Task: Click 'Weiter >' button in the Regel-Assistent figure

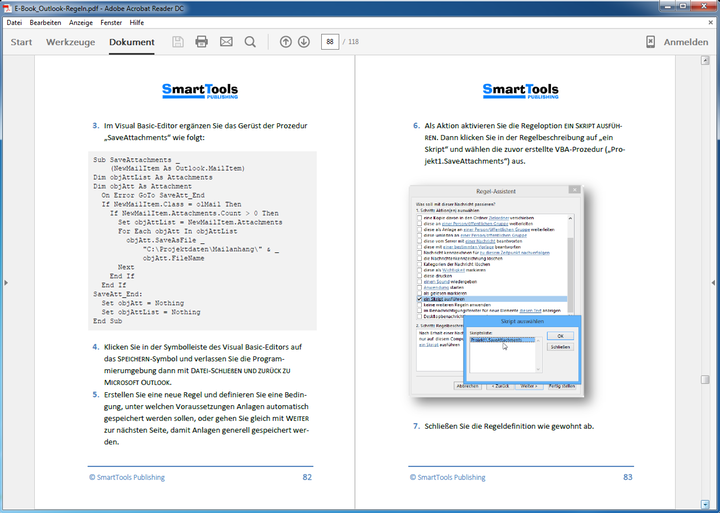Action: point(529,386)
